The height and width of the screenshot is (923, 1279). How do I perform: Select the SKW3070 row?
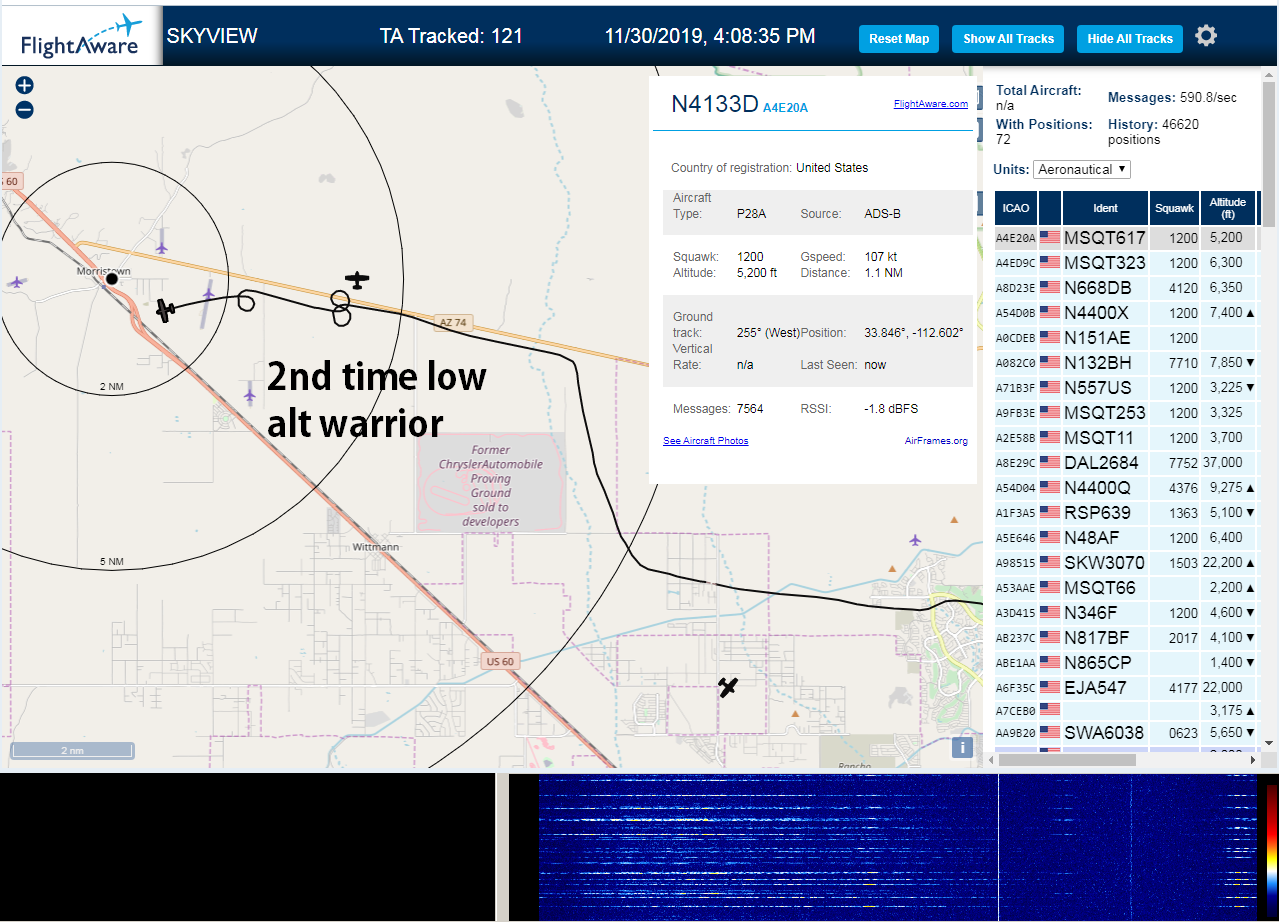pos(1126,563)
